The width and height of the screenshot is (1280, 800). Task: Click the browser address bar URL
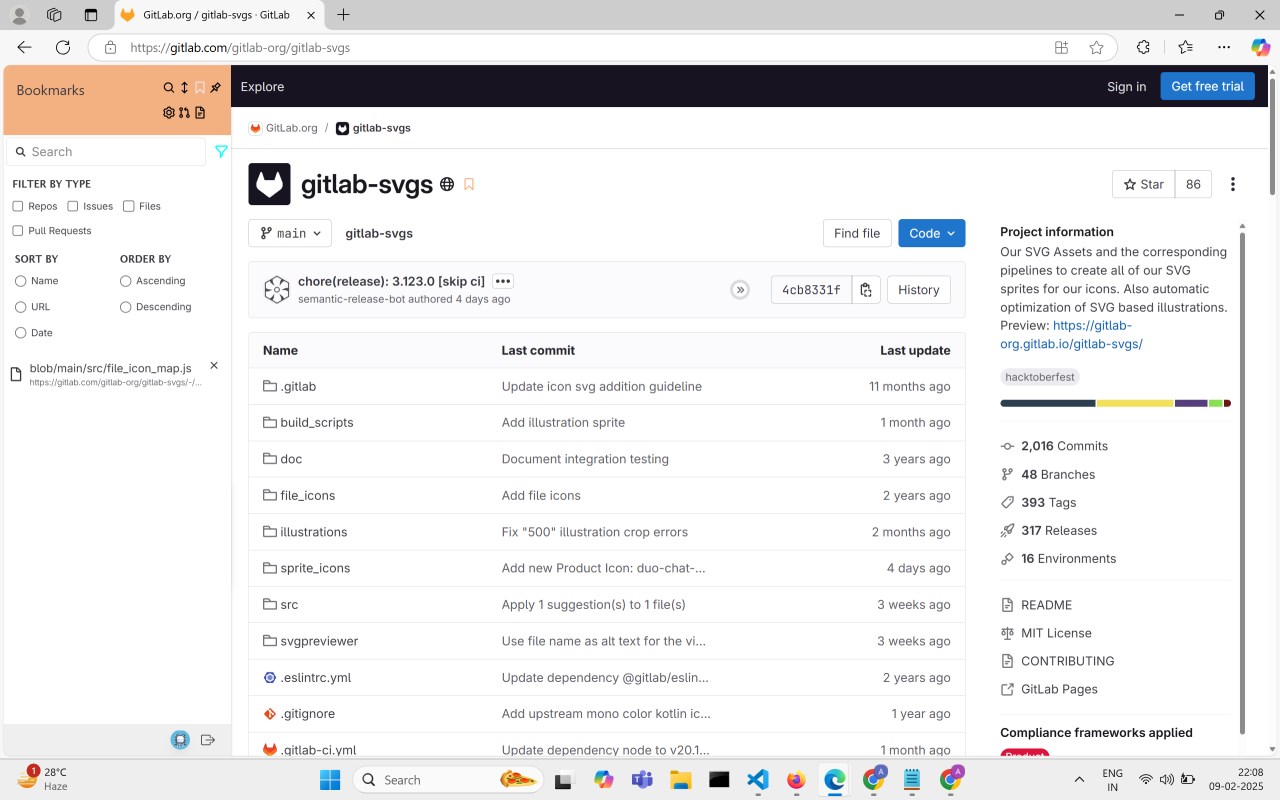(240, 47)
